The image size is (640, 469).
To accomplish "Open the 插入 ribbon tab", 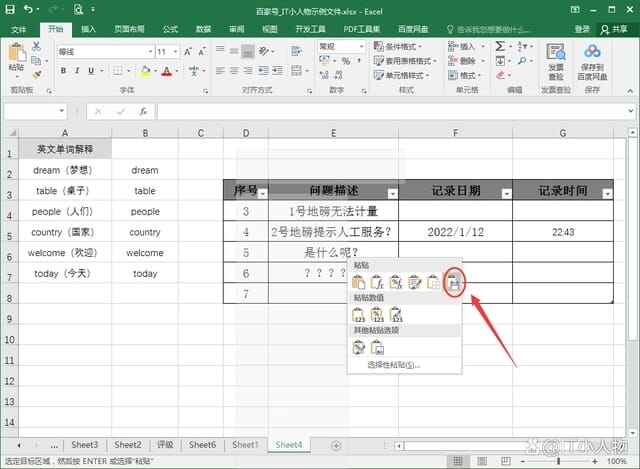I will 89,30.
